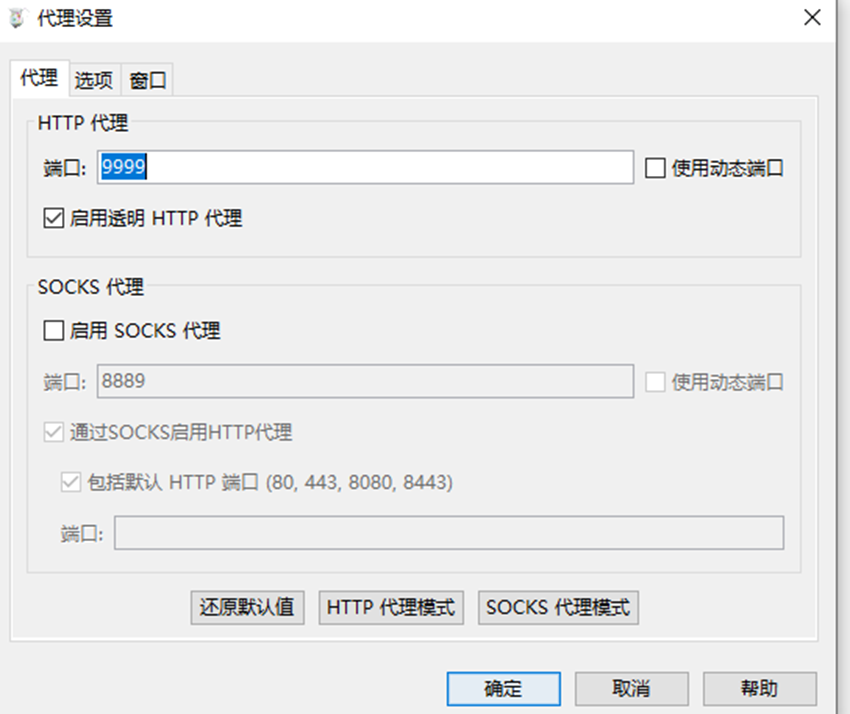Click the 代理设置 title bar icon
This screenshot has height=714, width=850.
click(x=16, y=17)
